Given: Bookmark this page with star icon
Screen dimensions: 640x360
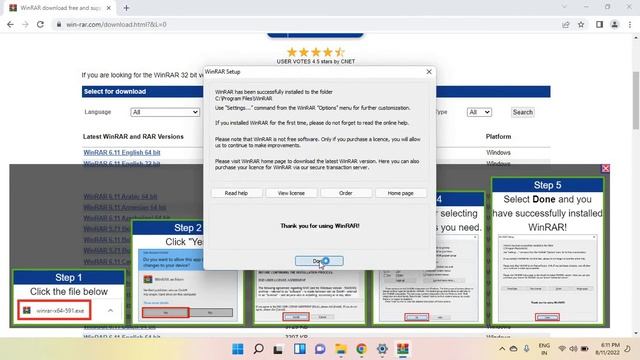Looking at the screenshot, I should (x=581, y=24).
